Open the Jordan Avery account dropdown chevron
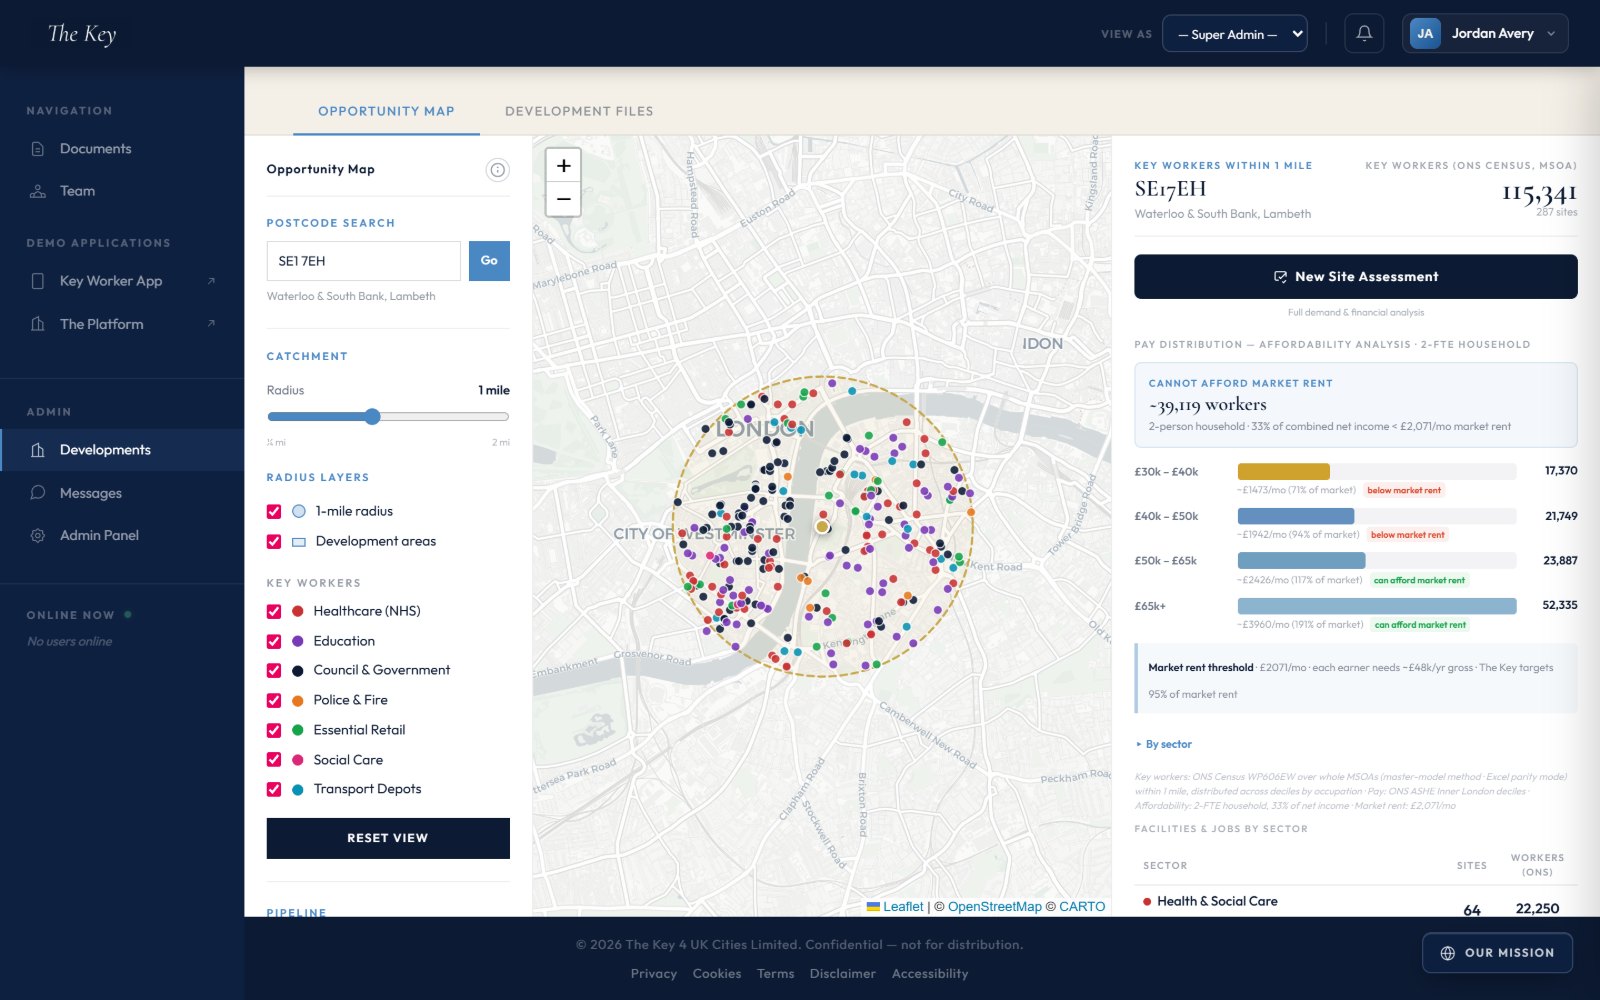This screenshot has width=1600, height=1000. [x=1551, y=33]
